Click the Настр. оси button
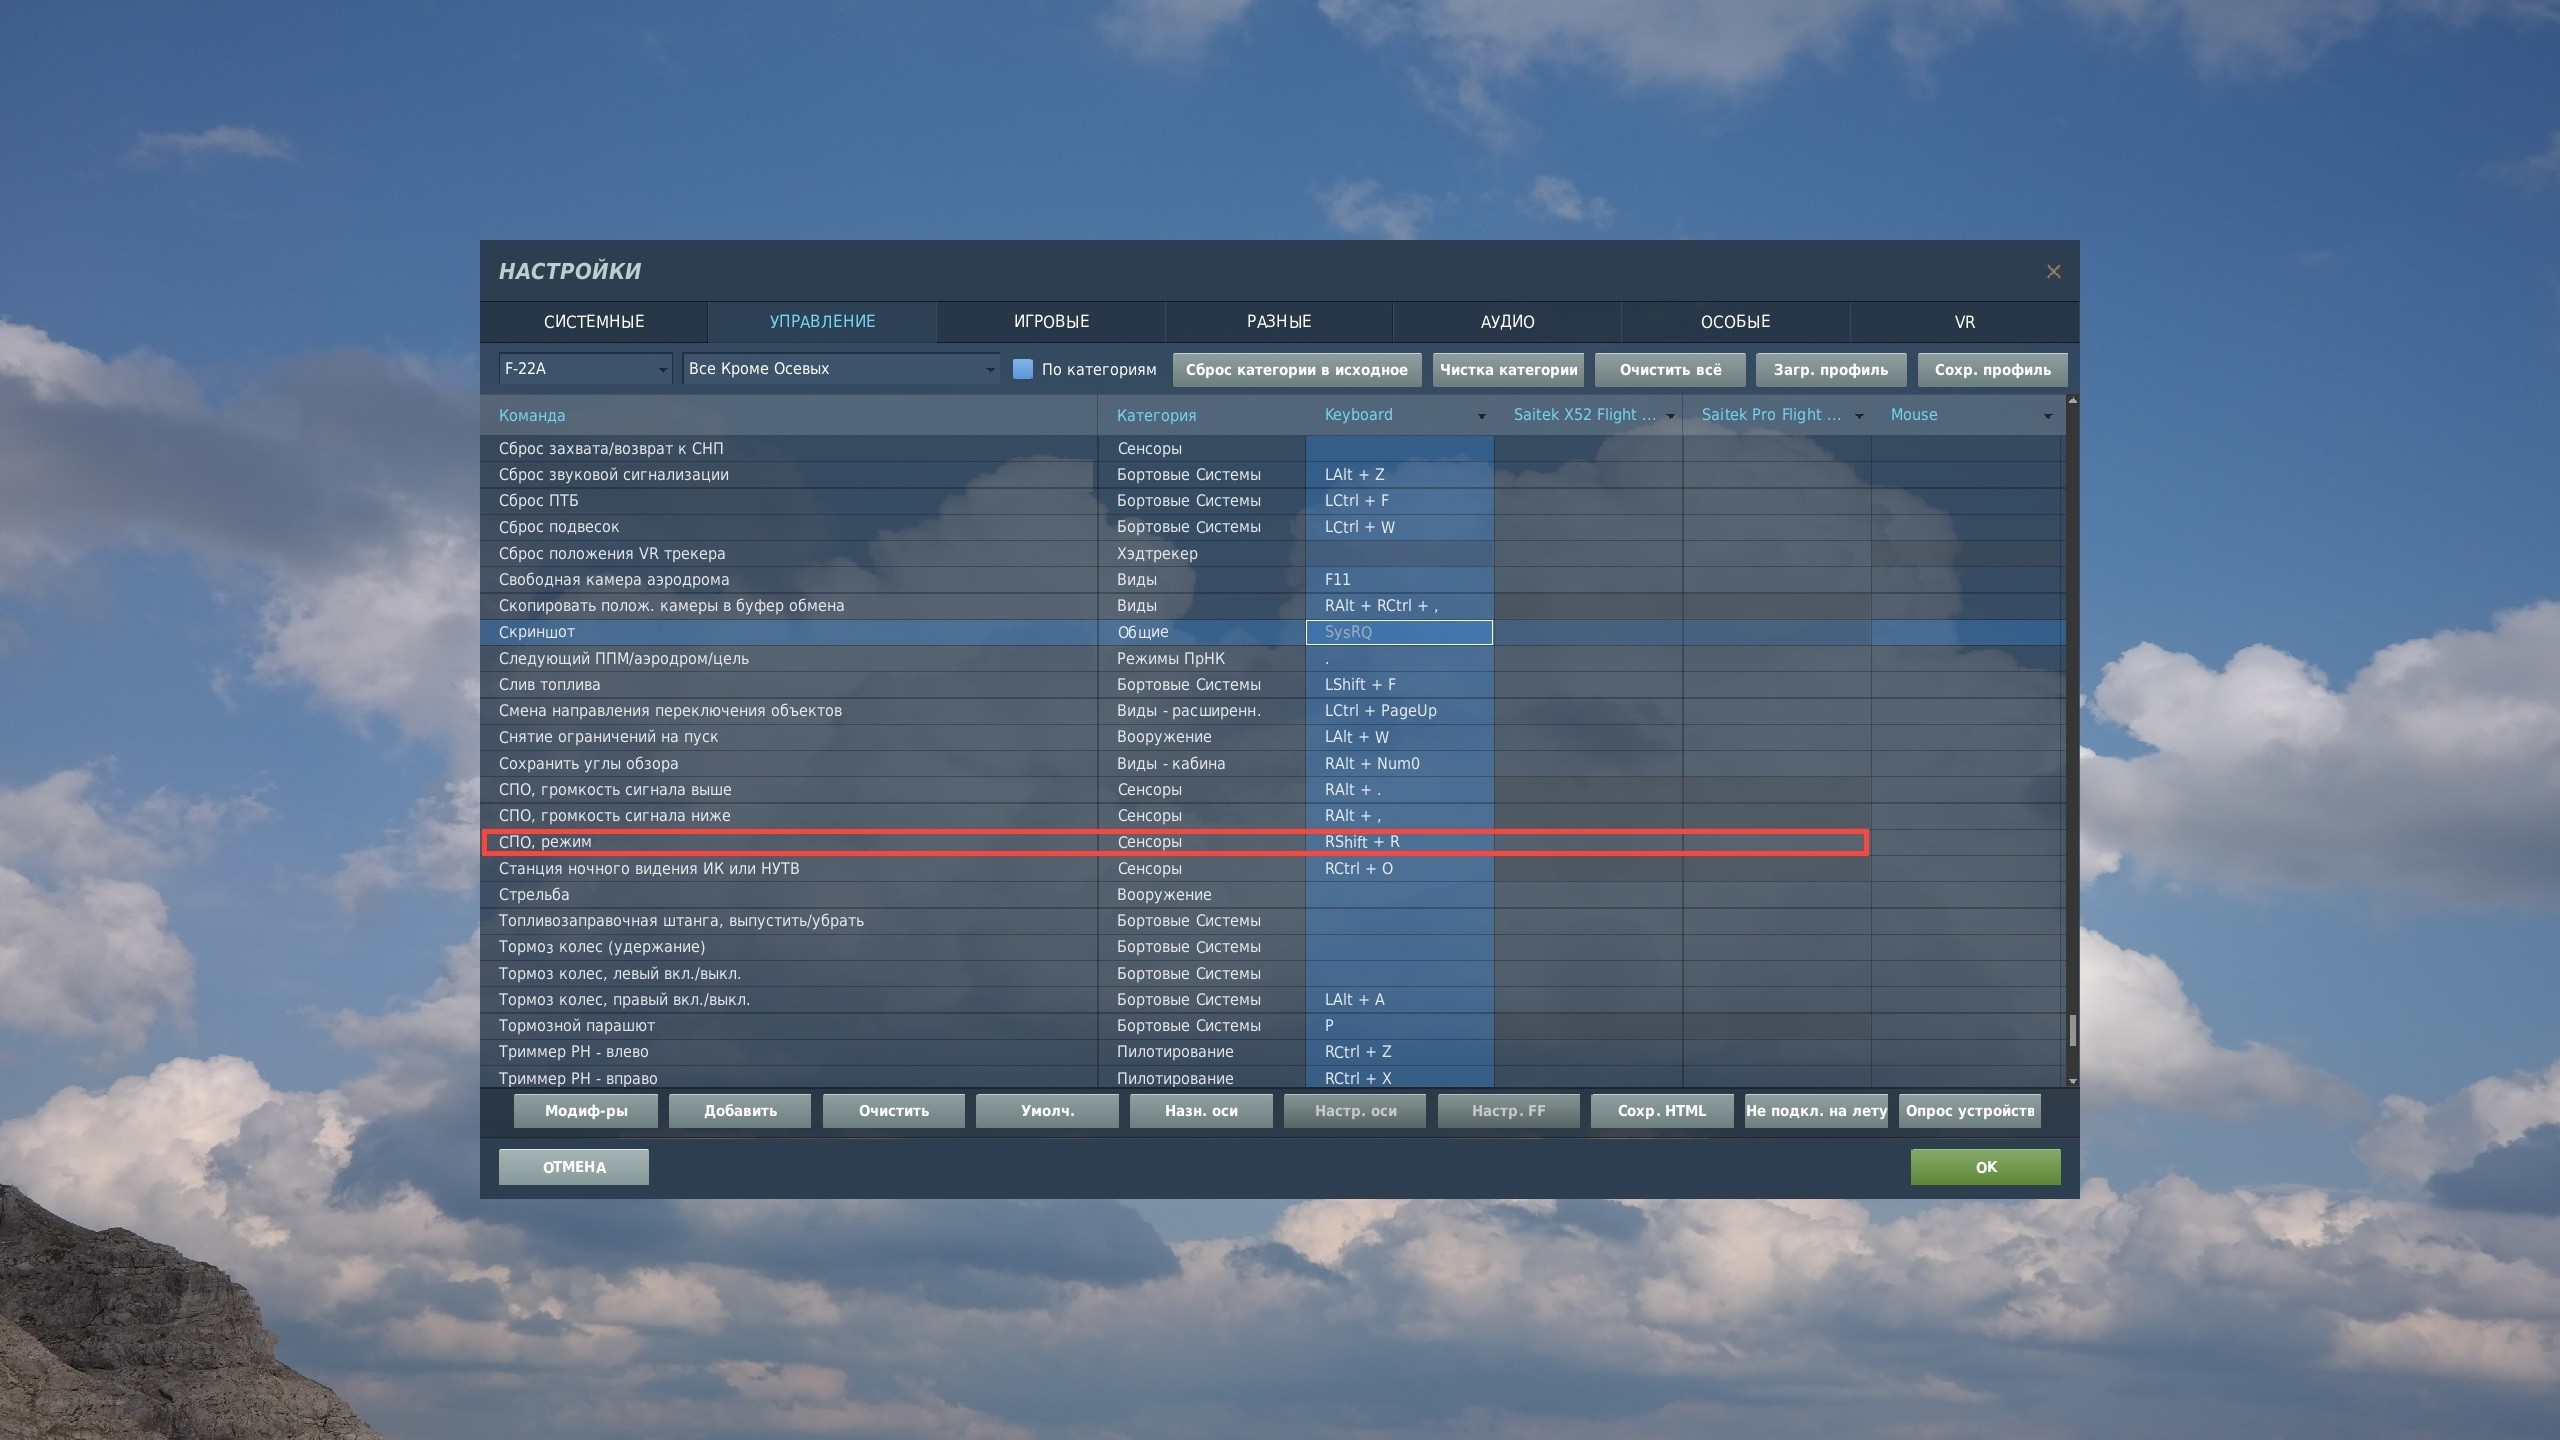Screen dimensions: 2560x1440 (1355, 1111)
